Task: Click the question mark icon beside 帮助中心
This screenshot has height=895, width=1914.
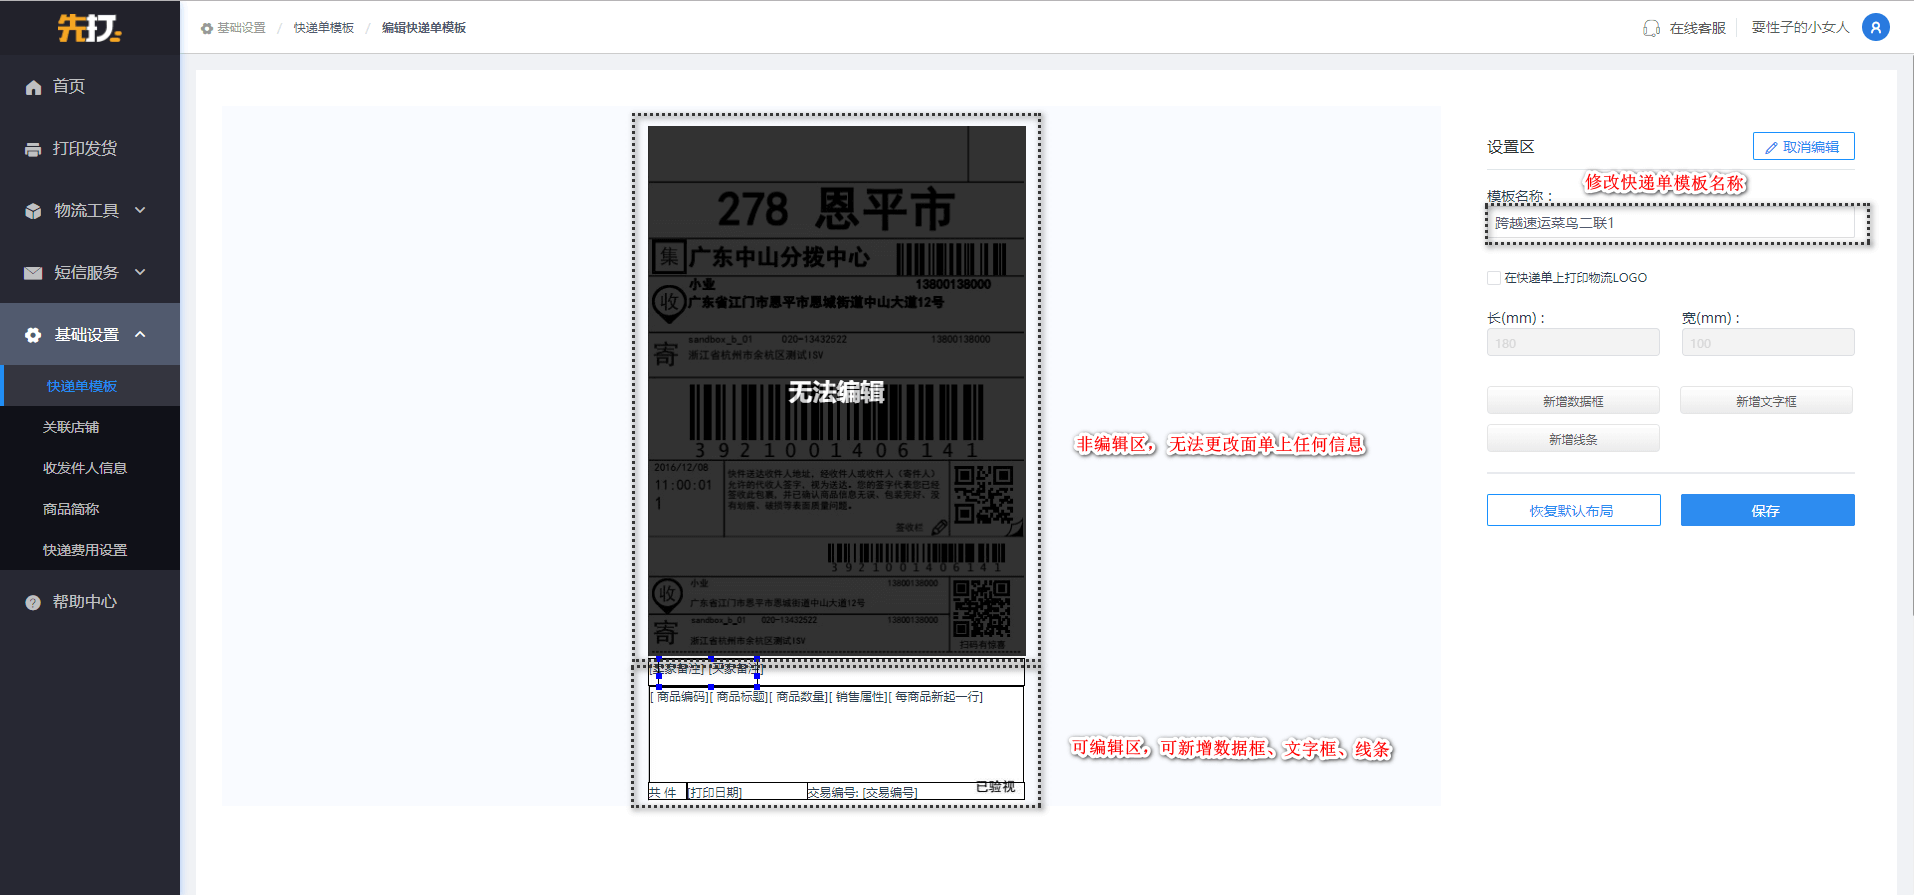Action: pos(33,602)
